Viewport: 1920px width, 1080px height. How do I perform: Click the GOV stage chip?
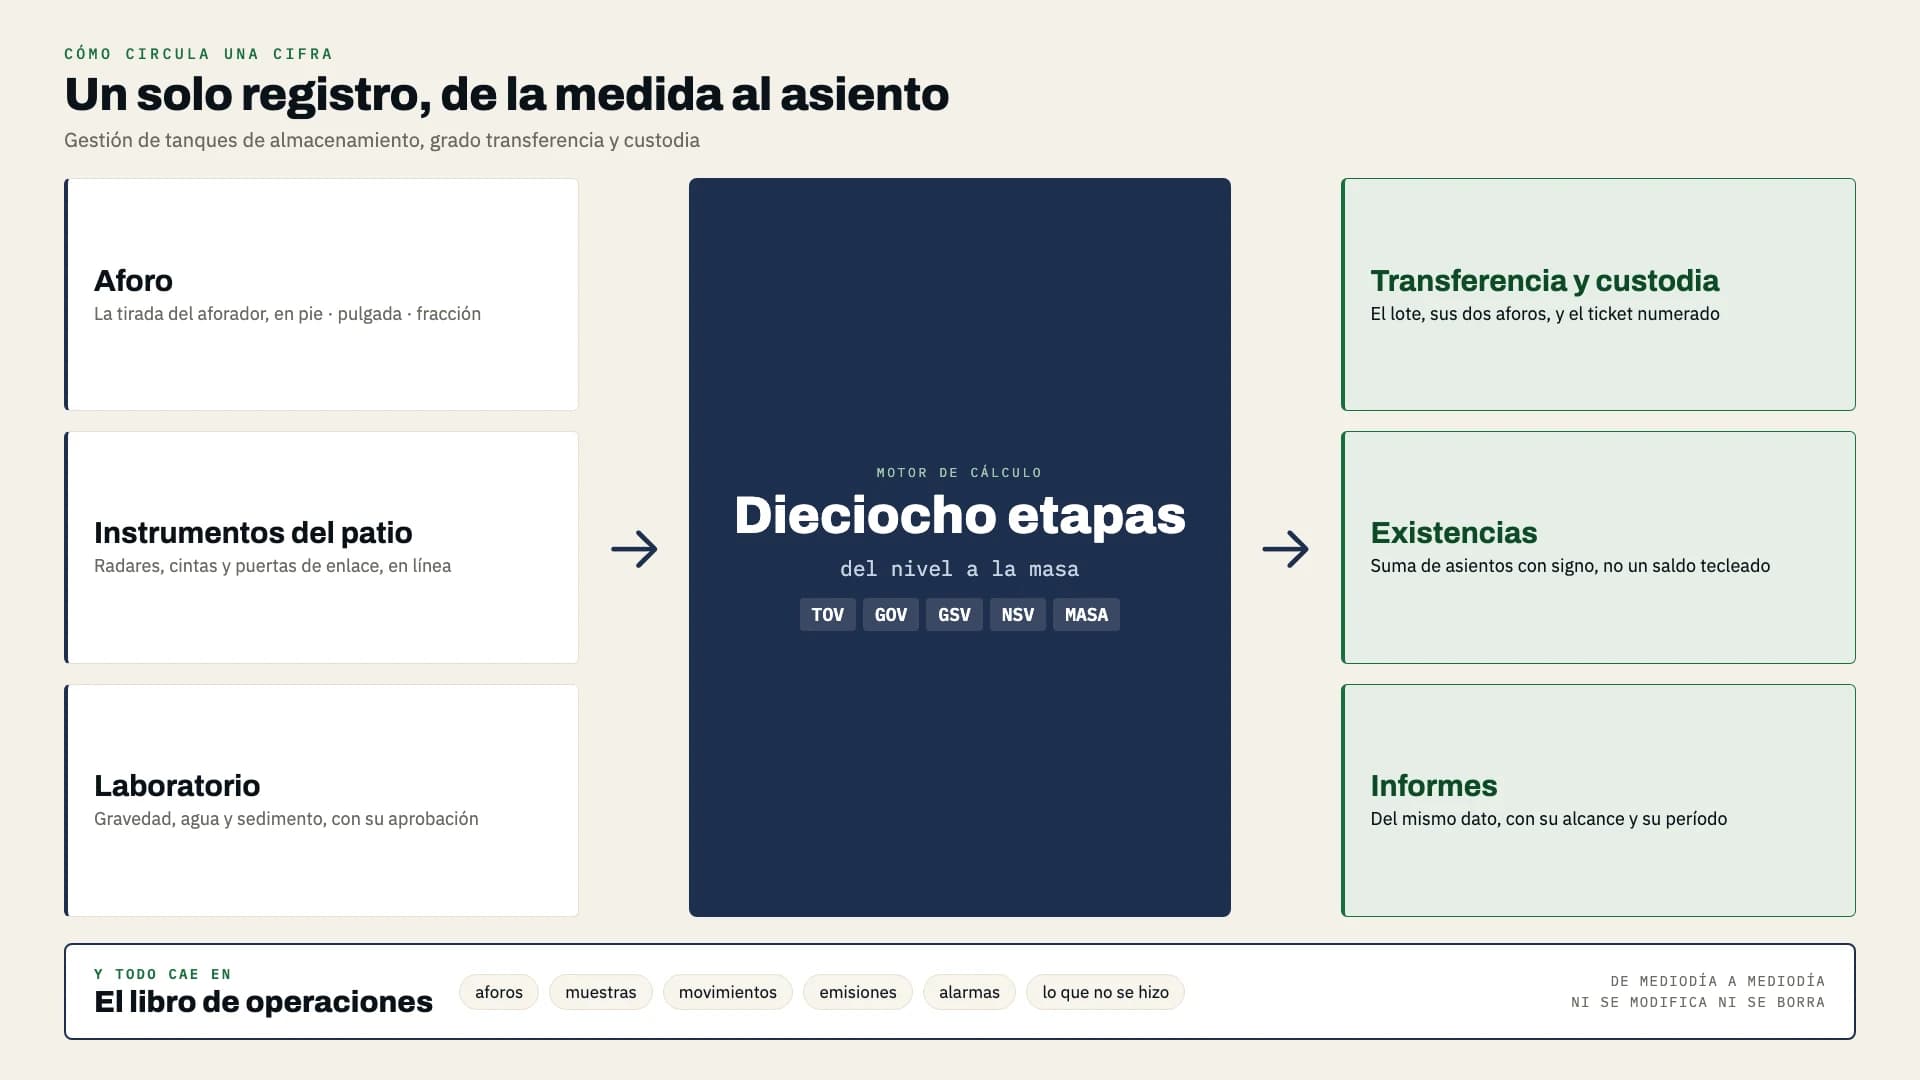tap(890, 614)
